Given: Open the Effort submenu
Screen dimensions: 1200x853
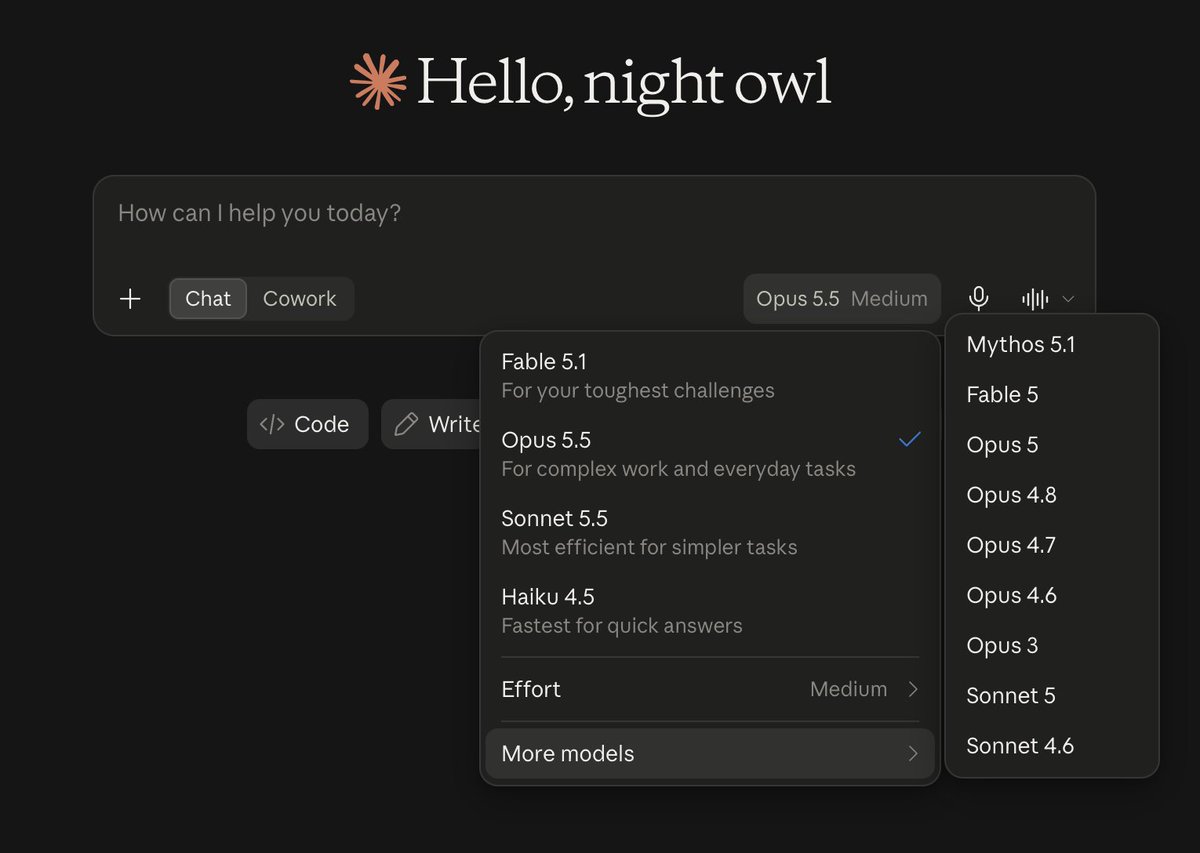Looking at the screenshot, I should click(x=710, y=689).
